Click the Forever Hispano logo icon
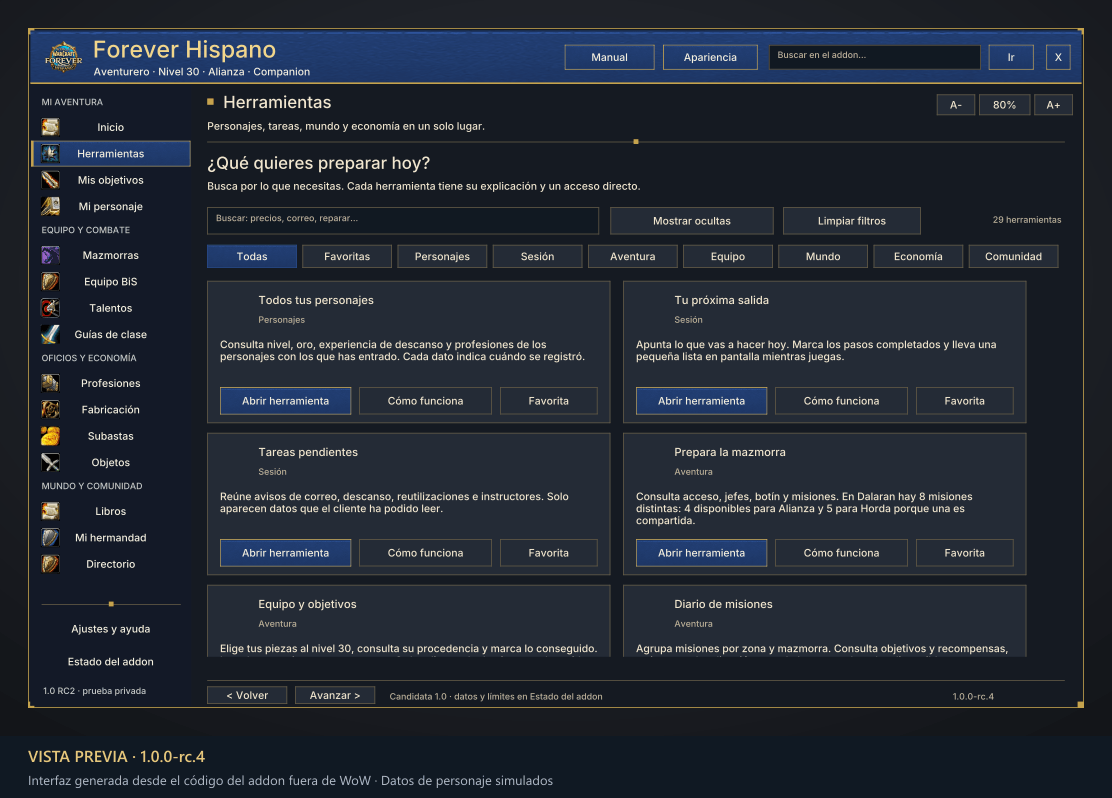The width and height of the screenshot is (1112, 798). (x=63, y=57)
